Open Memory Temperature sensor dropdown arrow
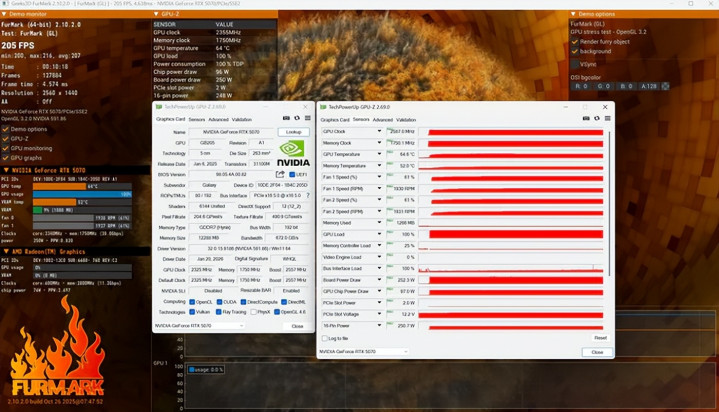Screen dimensions: 719x412 [379, 166]
